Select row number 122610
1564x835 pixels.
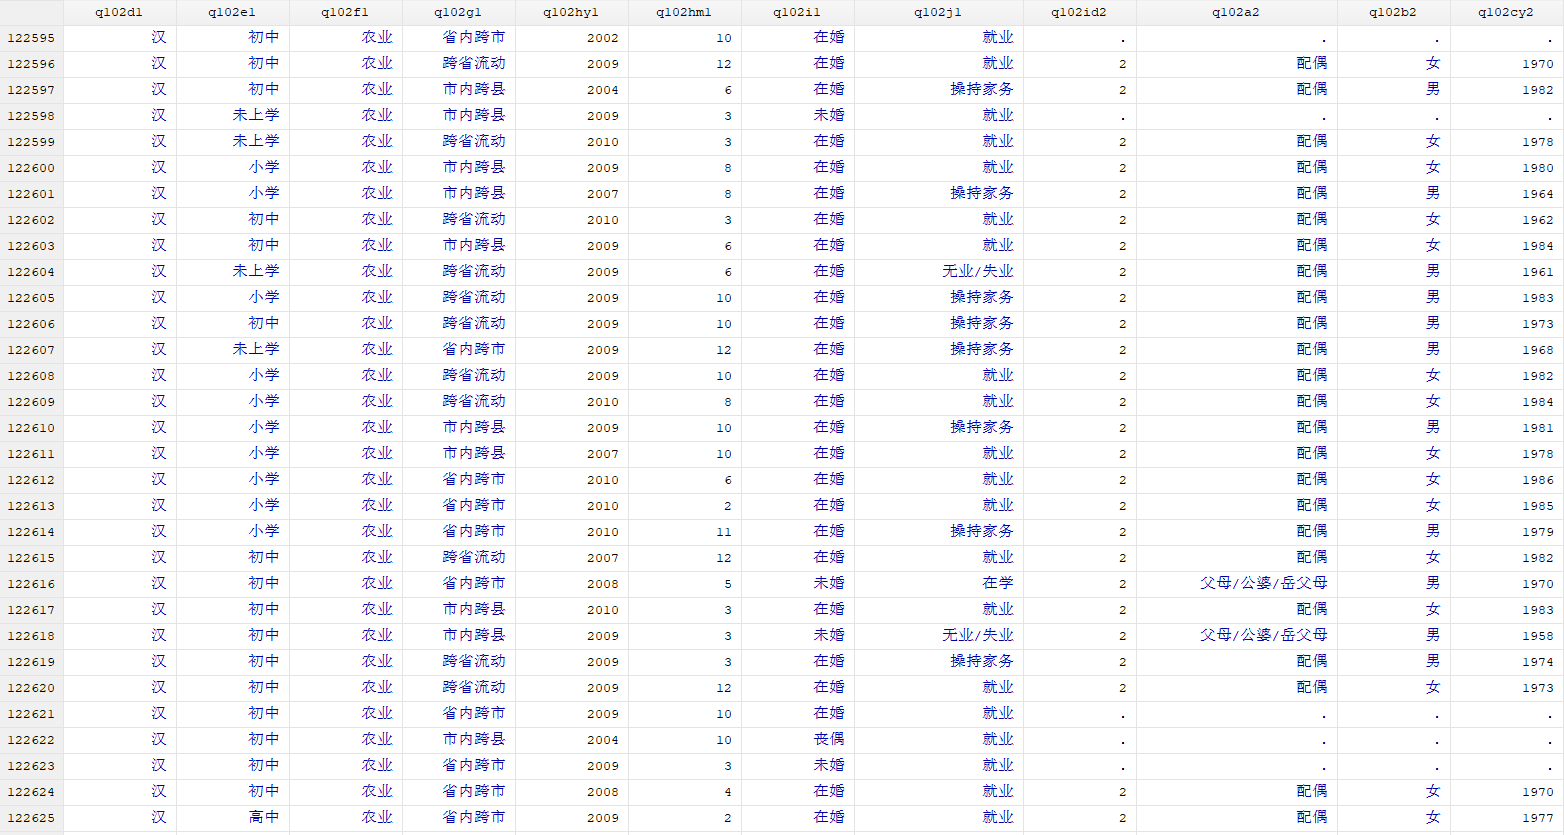(31, 428)
